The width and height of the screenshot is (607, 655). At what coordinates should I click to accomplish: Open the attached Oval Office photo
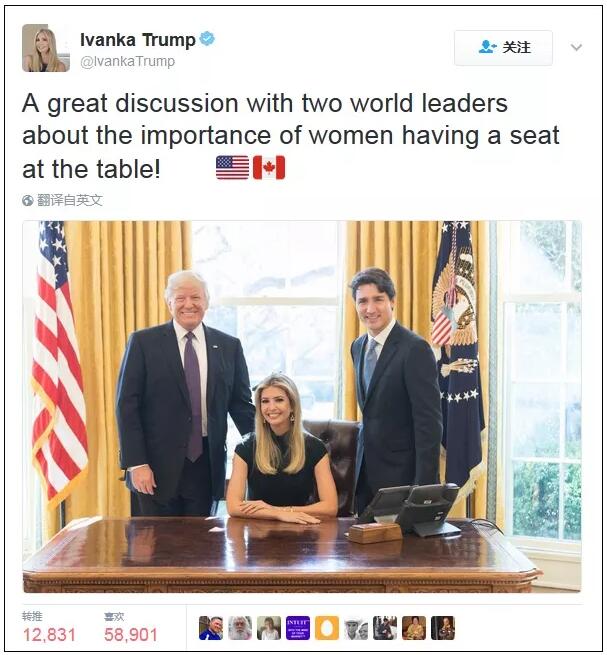point(302,406)
